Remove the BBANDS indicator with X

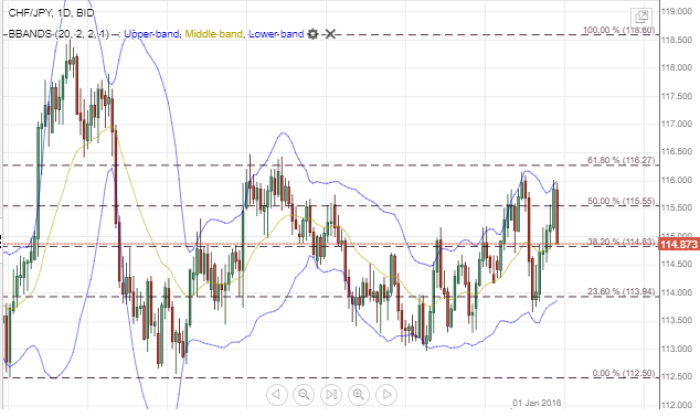click(x=330, y=34)
